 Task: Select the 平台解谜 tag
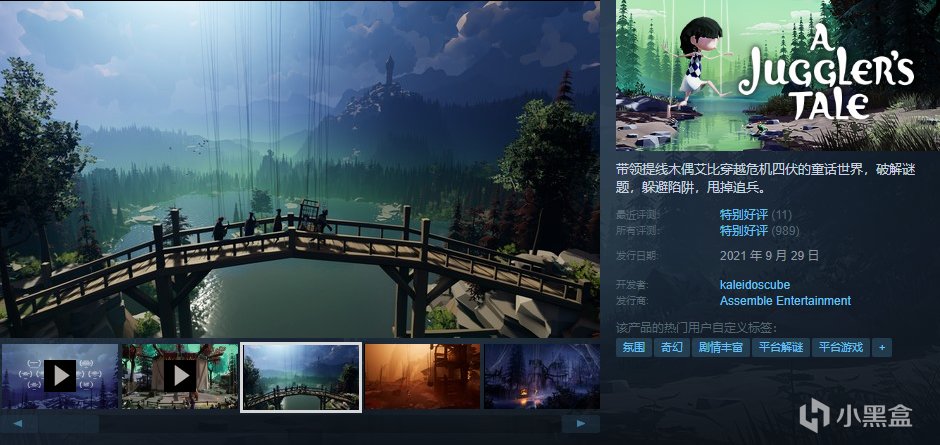pos(781,347)
